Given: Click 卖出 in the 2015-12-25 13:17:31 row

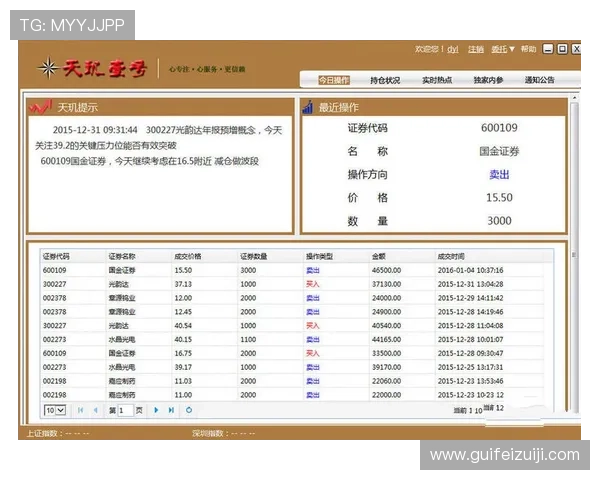Looking at the screenshot, I should (313, 367).
